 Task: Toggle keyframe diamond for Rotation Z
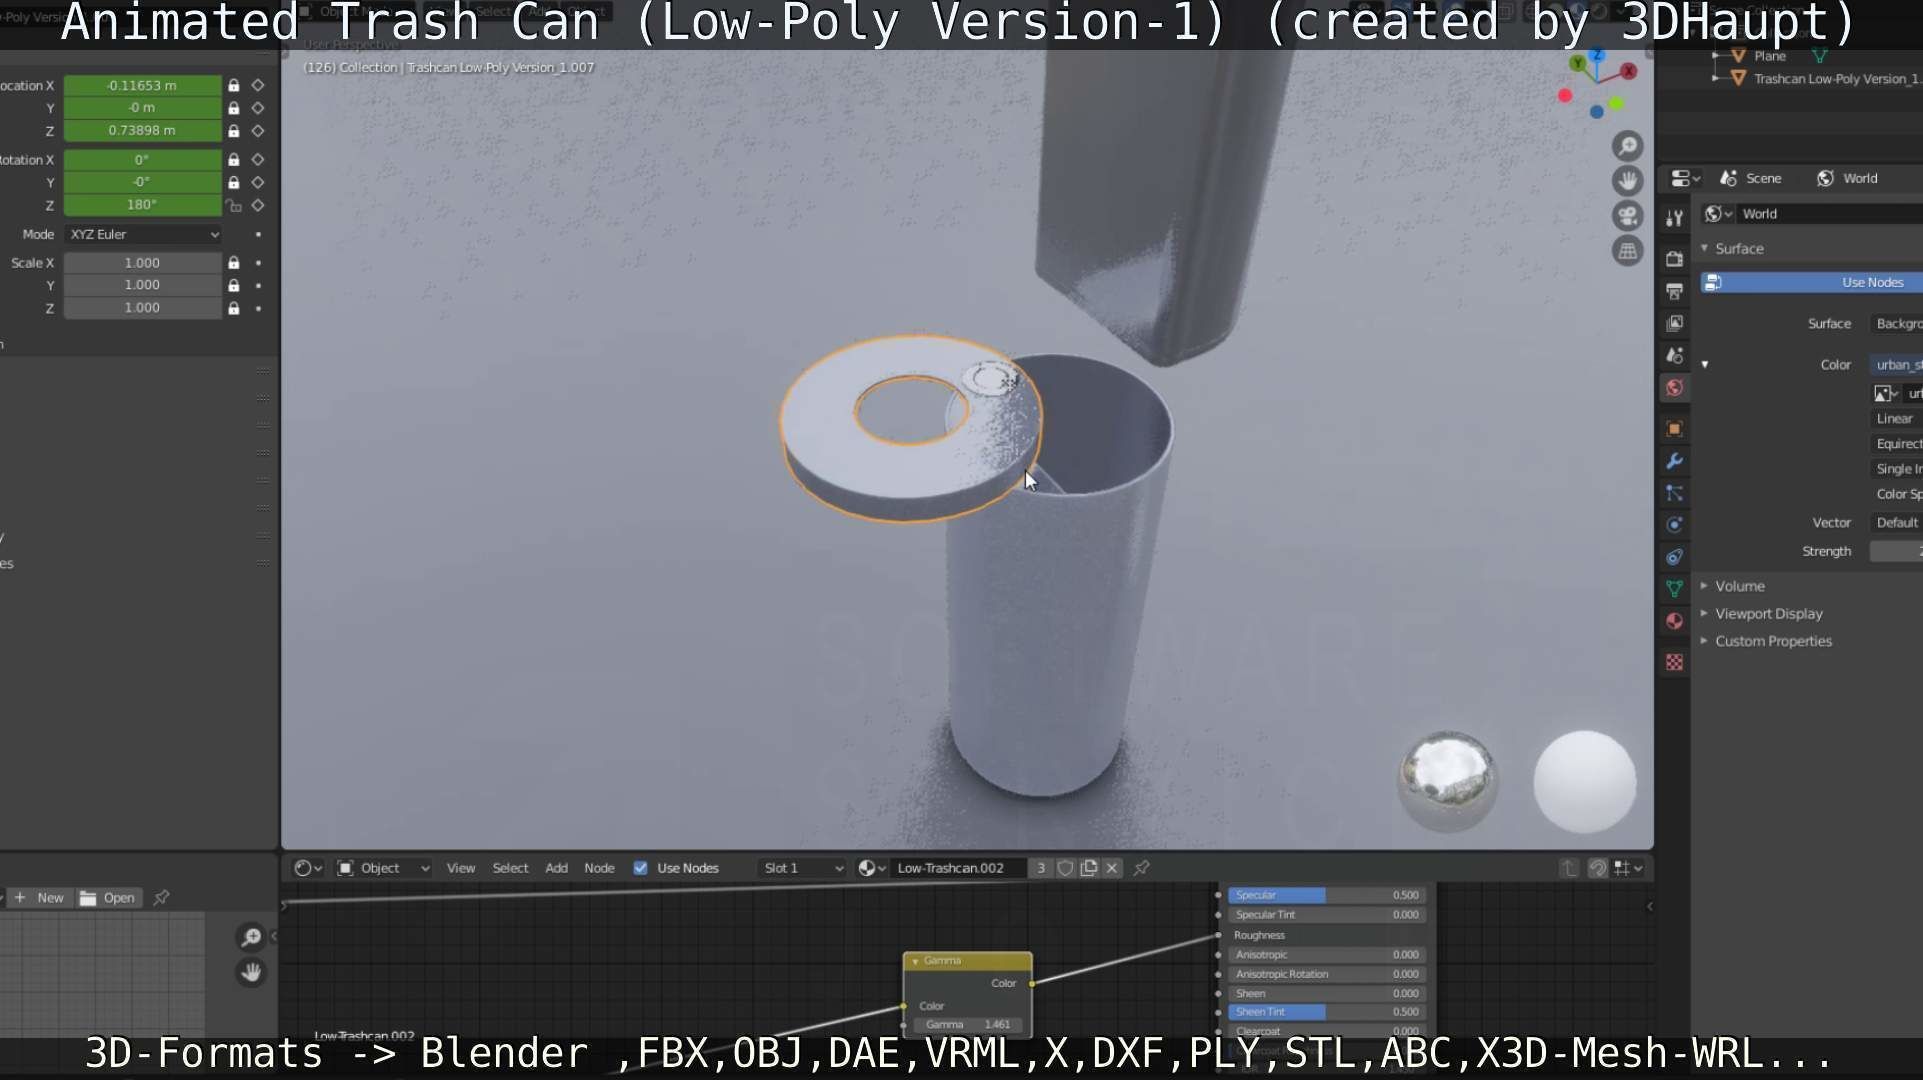pyautogui.click(x=258, y=205)
